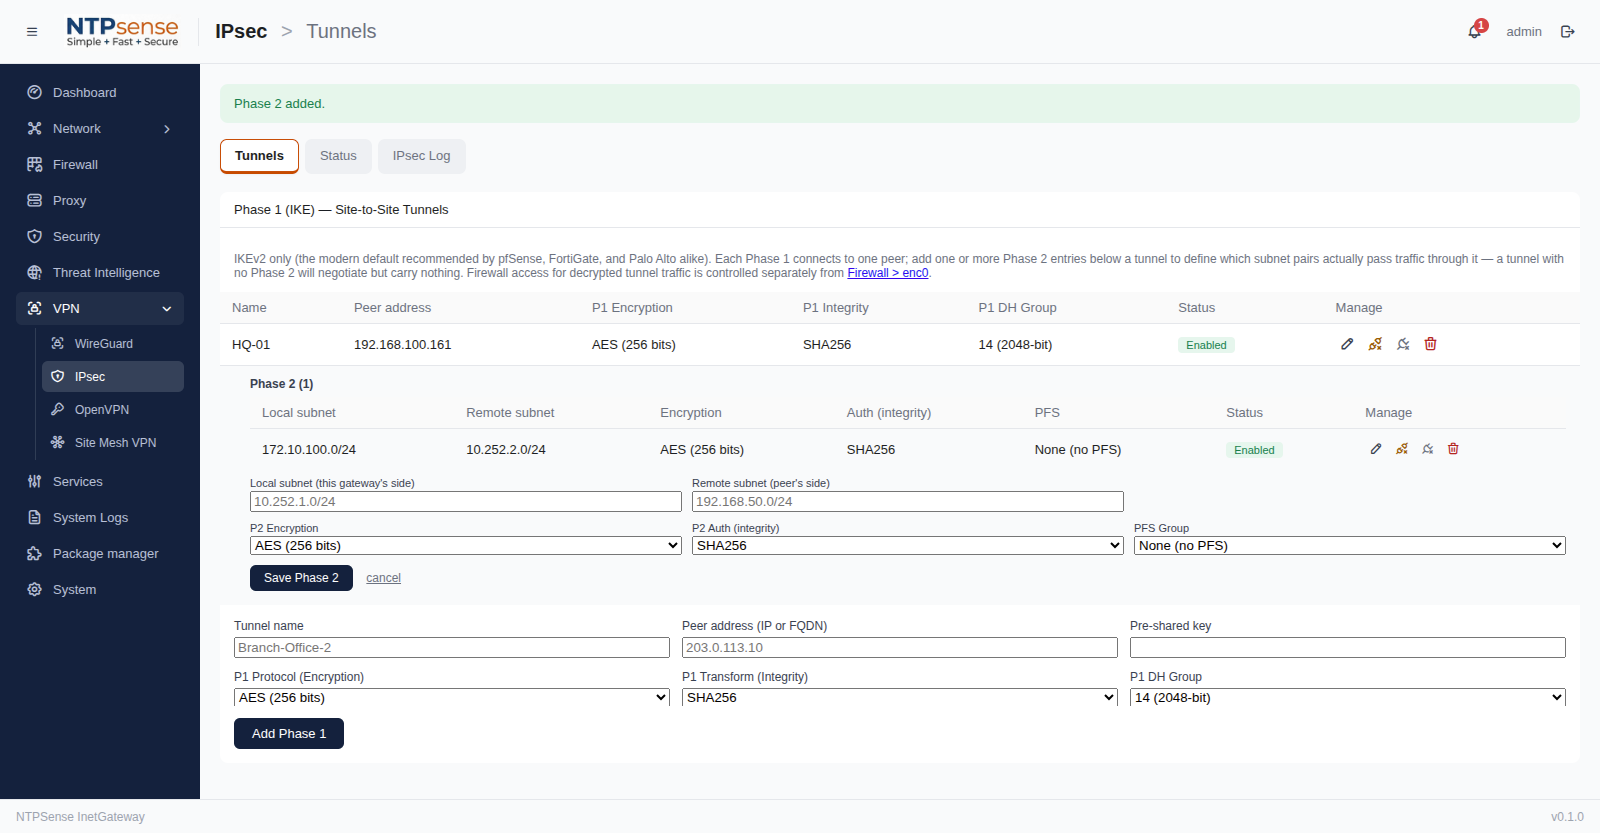Delete the 172.10.100.0/24 Phase 2 entry
Image resolution: width=1600 pixels, height=833 pixels.
click(x=1454, y=449)
